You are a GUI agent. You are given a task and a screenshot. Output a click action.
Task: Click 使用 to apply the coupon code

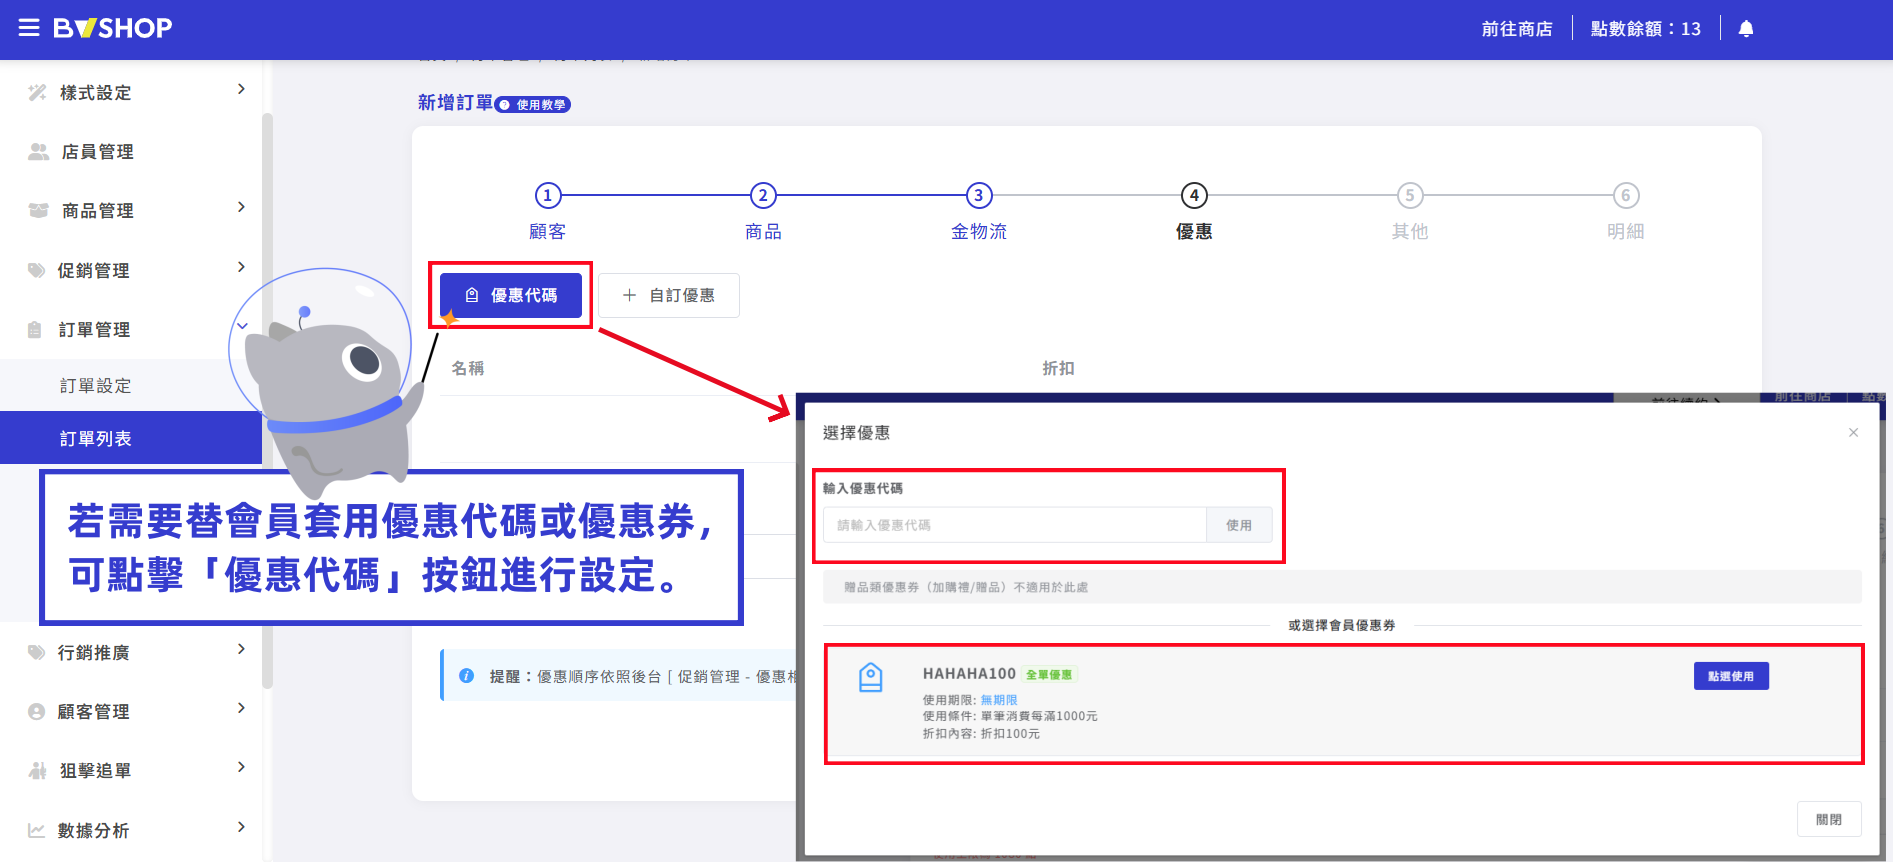tap(1239, 525)
